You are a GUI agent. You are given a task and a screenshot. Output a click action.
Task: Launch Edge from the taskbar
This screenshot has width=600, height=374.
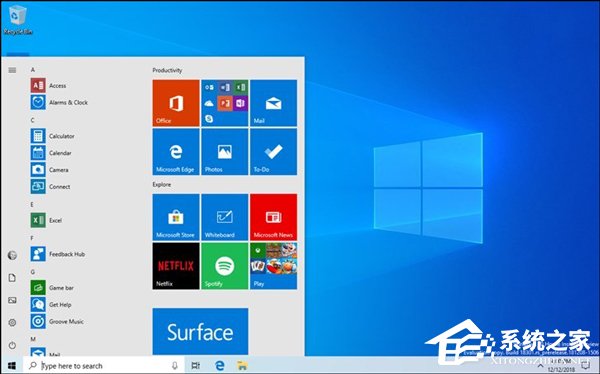pos(220,366)
